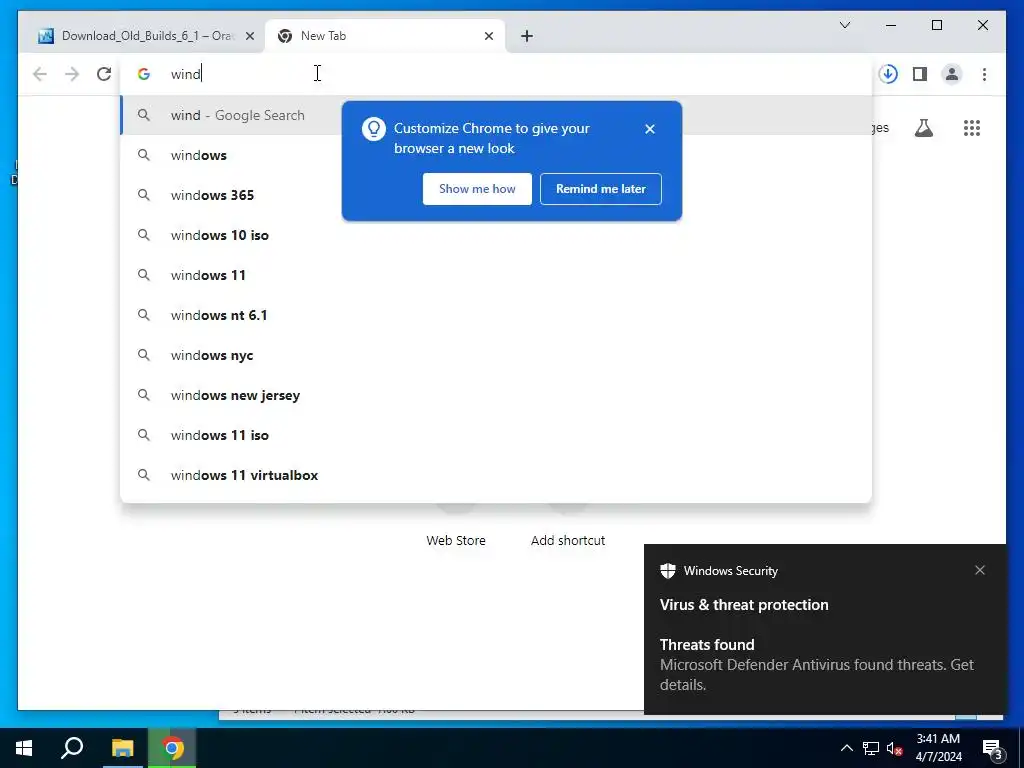The height and width of the screenshot is (768, 1024).
Task: Open Windows taskbar search
Action: (x=72, y=748)
